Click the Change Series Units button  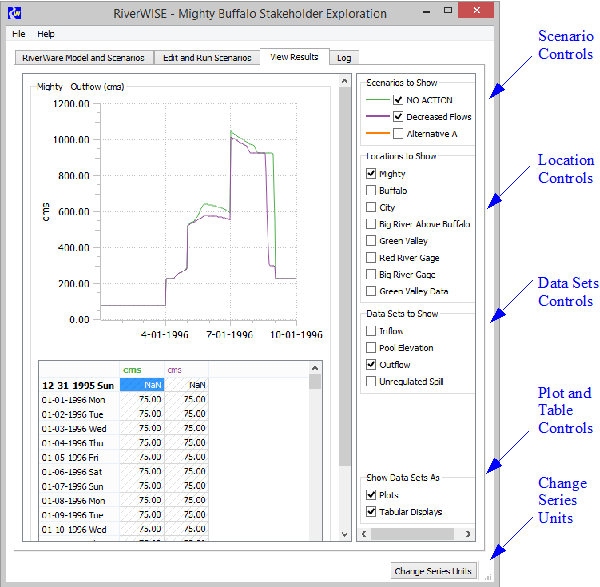tap(432, 571)
